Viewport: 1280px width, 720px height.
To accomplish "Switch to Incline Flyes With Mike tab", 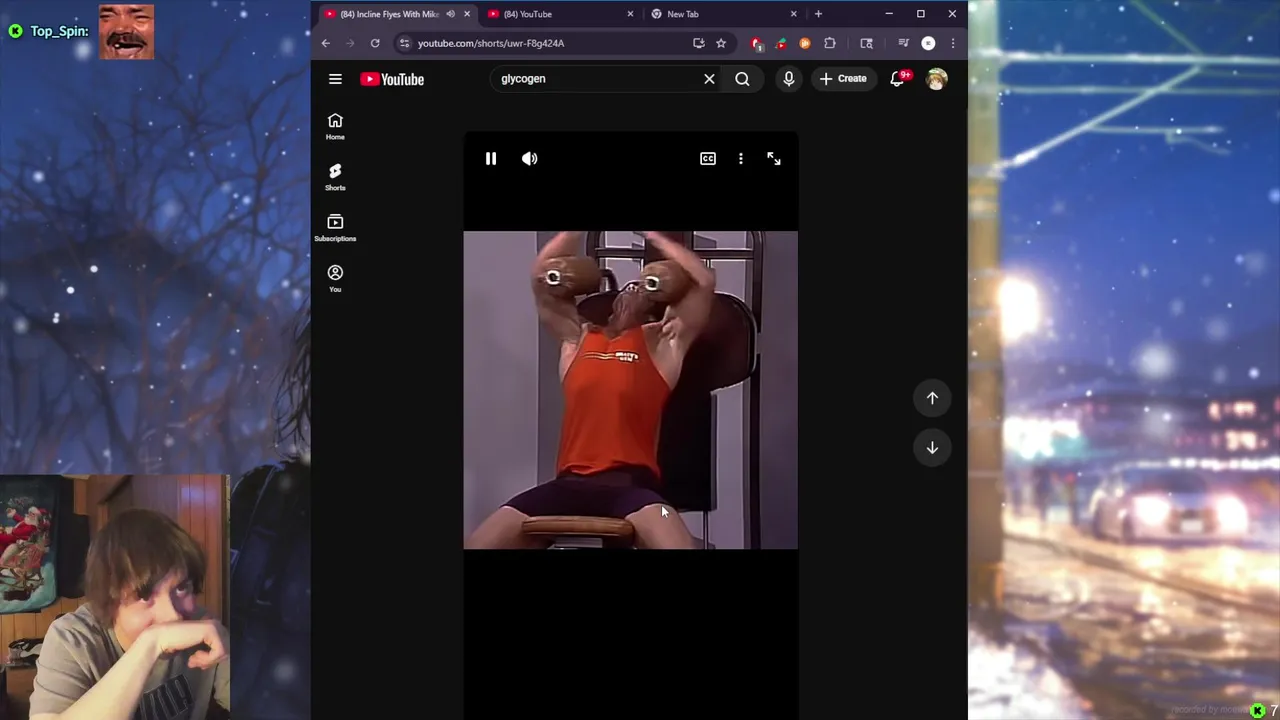I will 390,14.
